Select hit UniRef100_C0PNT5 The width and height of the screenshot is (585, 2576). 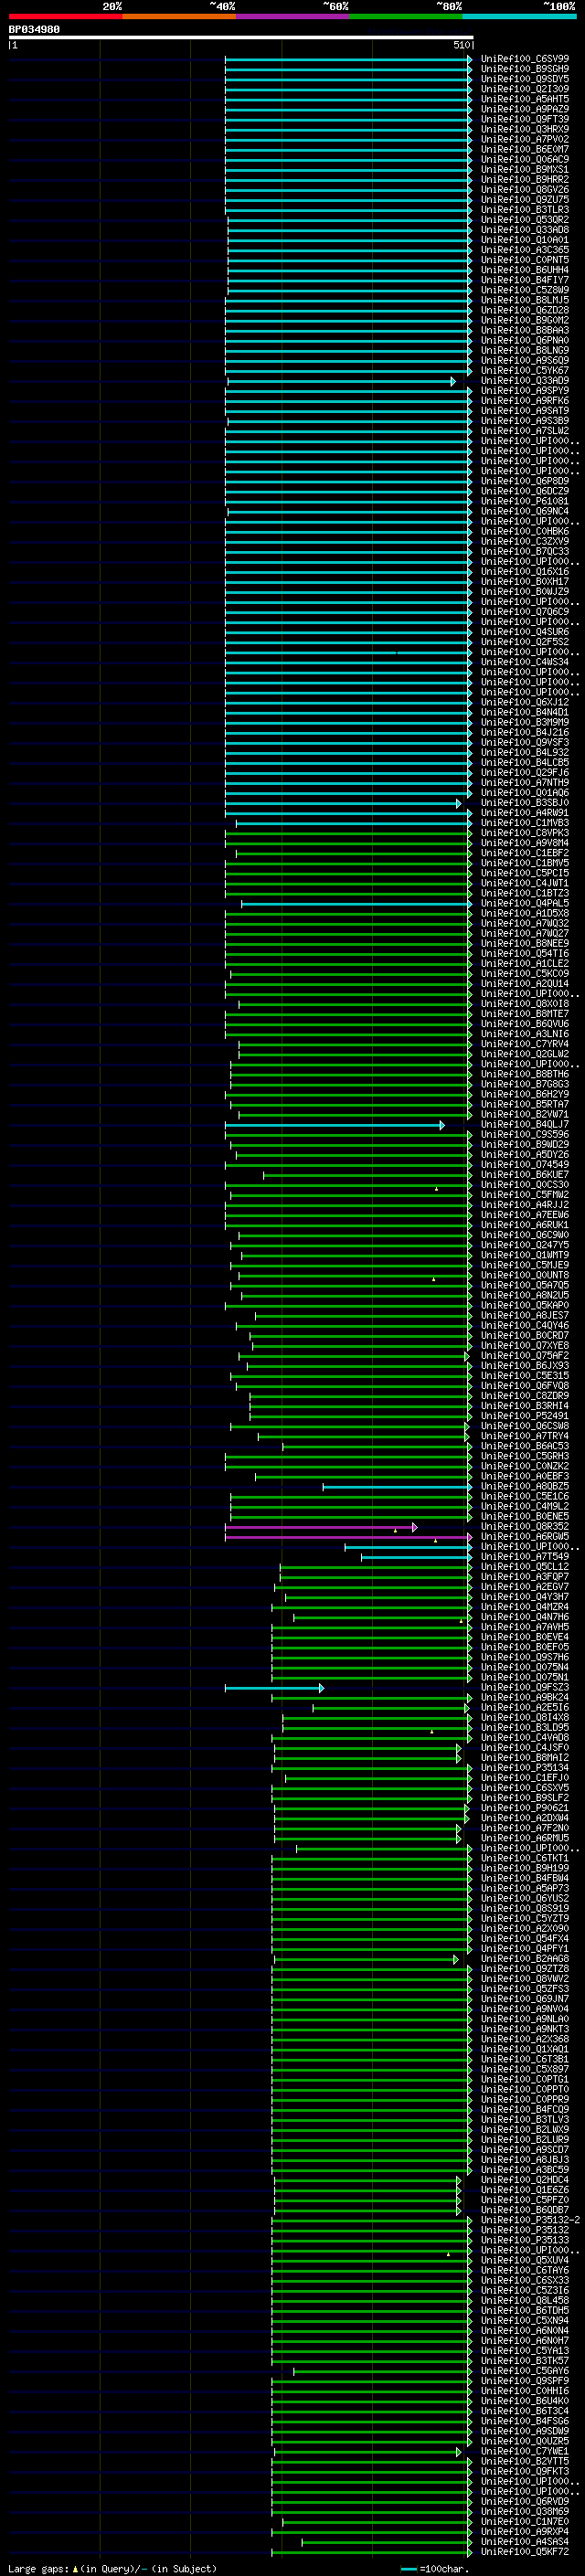[x=524, y=260]
